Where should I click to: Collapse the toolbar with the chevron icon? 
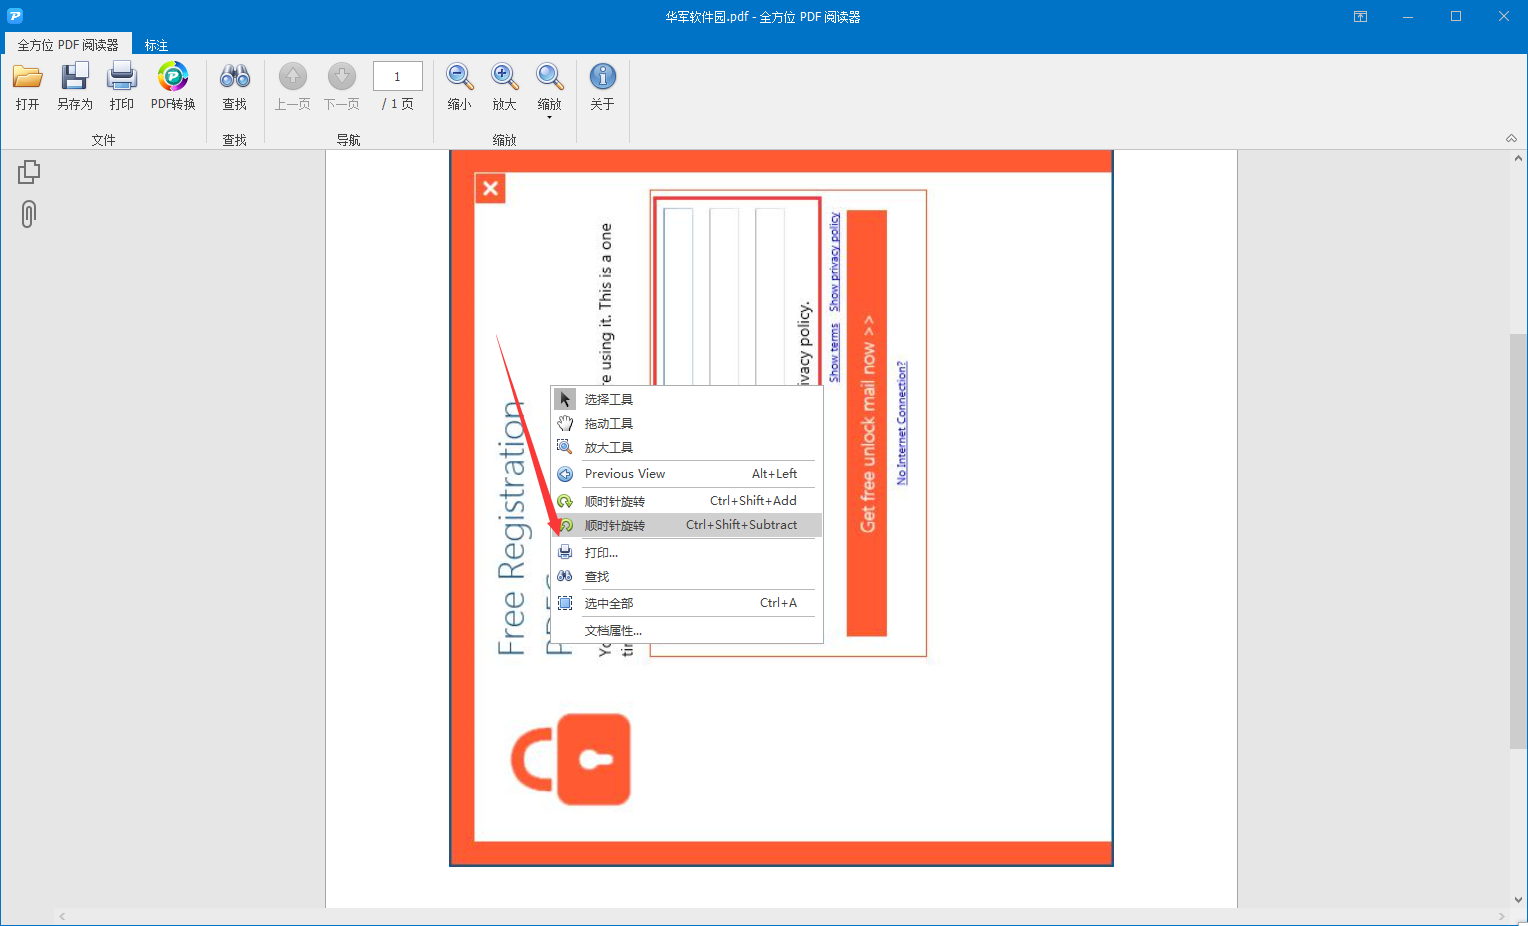point(1510,138)
